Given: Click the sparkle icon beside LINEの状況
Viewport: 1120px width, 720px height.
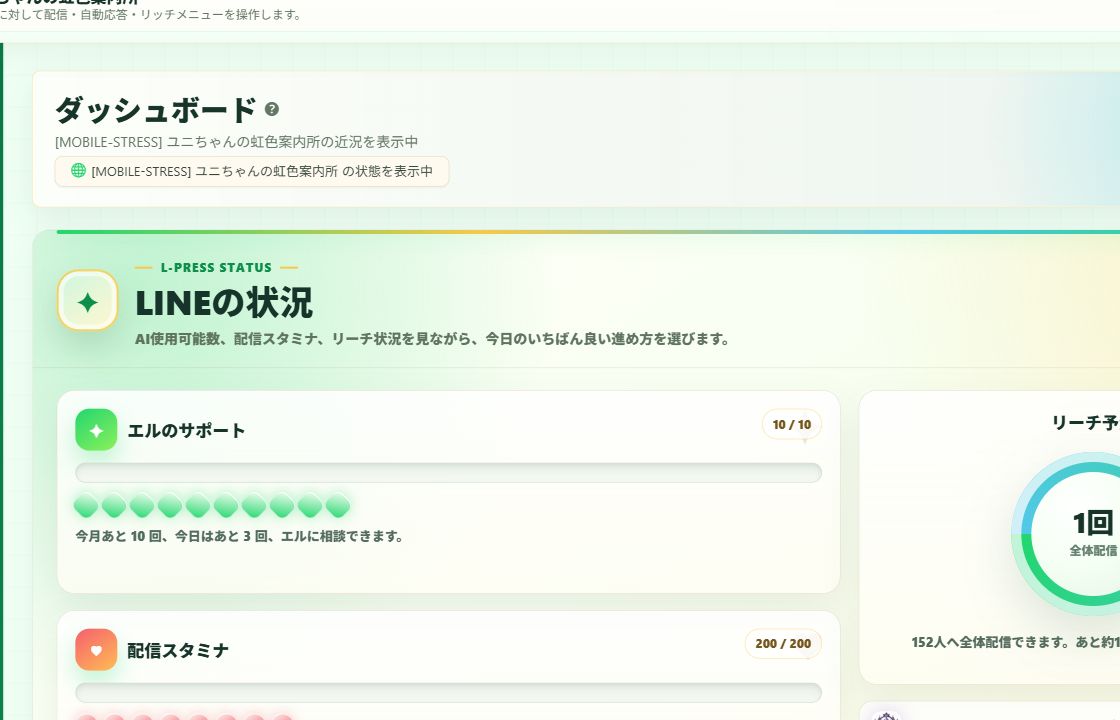Looking at the screenshot, I should pyautogui.click(x=88, y=301).
